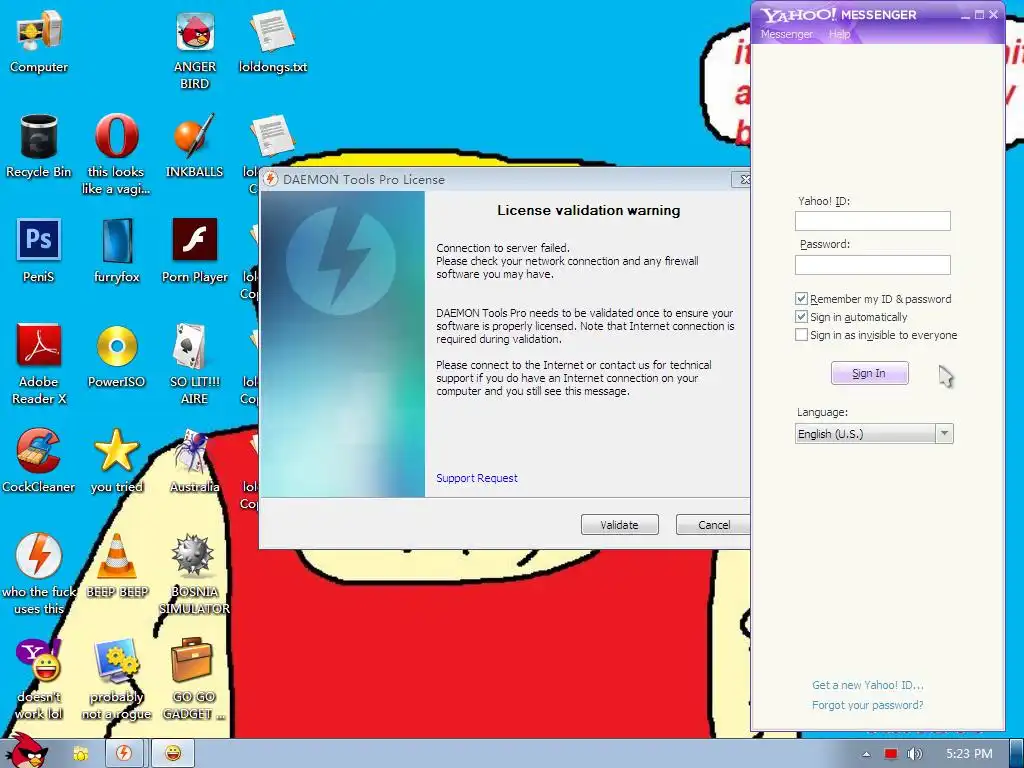
Task: Select the ANGER BIRD desktop icon
Action: pyautogui.click(x=195, y=50)
